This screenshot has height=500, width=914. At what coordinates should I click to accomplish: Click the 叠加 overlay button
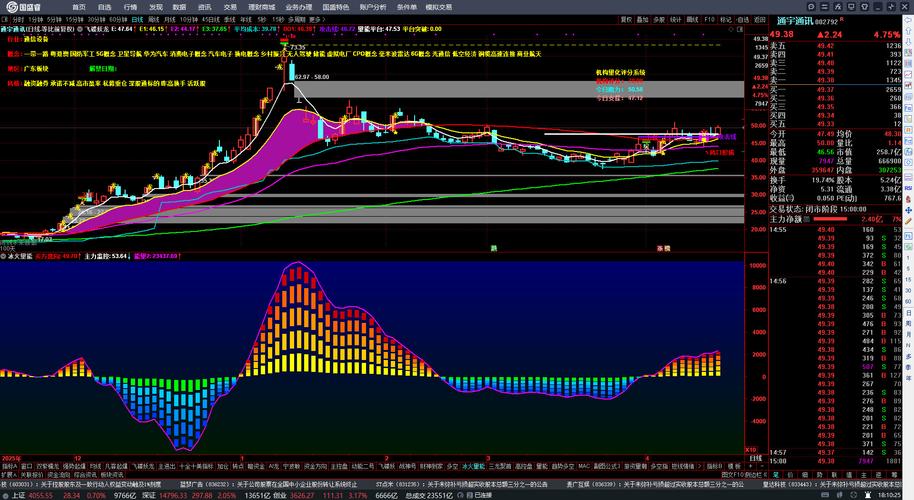click(x=642, y=19)
